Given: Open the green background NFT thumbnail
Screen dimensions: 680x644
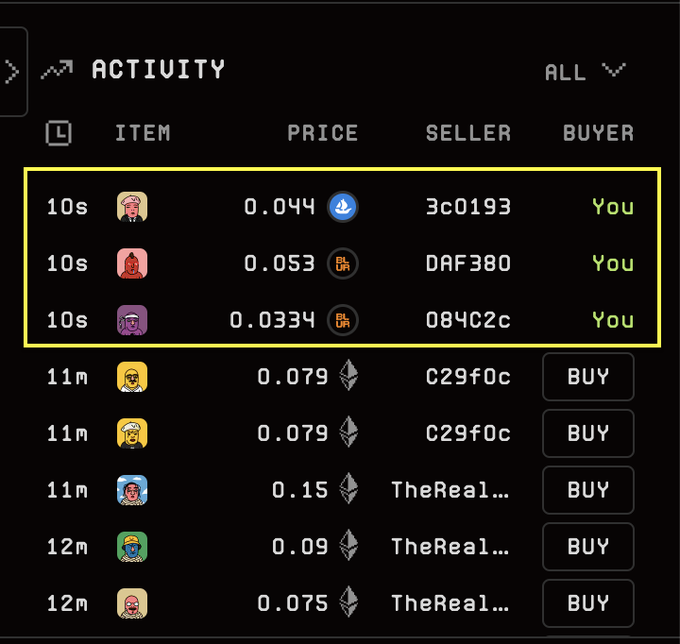Looking at the screenshot, I should point(132,546).
